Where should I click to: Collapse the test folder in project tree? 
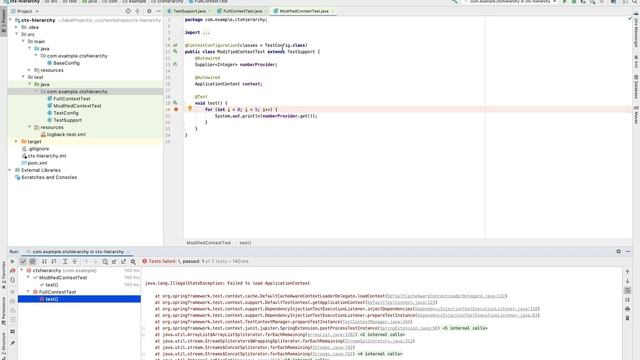(23, 77)
